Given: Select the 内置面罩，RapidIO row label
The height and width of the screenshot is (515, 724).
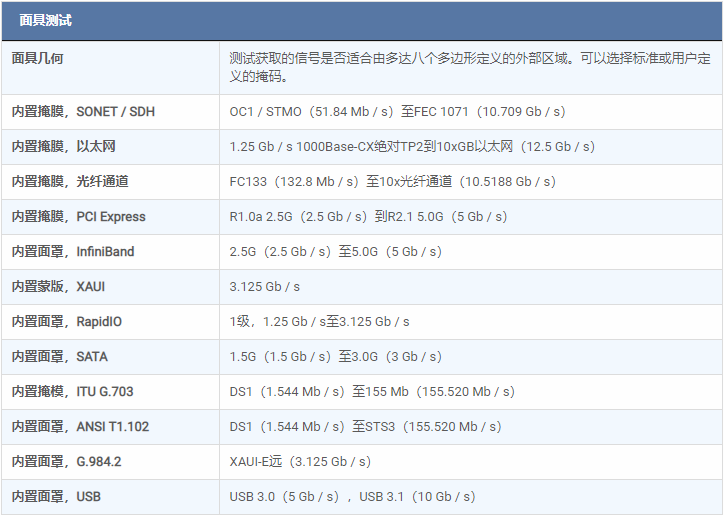Looking at the screenshot, I should [66, 322].
